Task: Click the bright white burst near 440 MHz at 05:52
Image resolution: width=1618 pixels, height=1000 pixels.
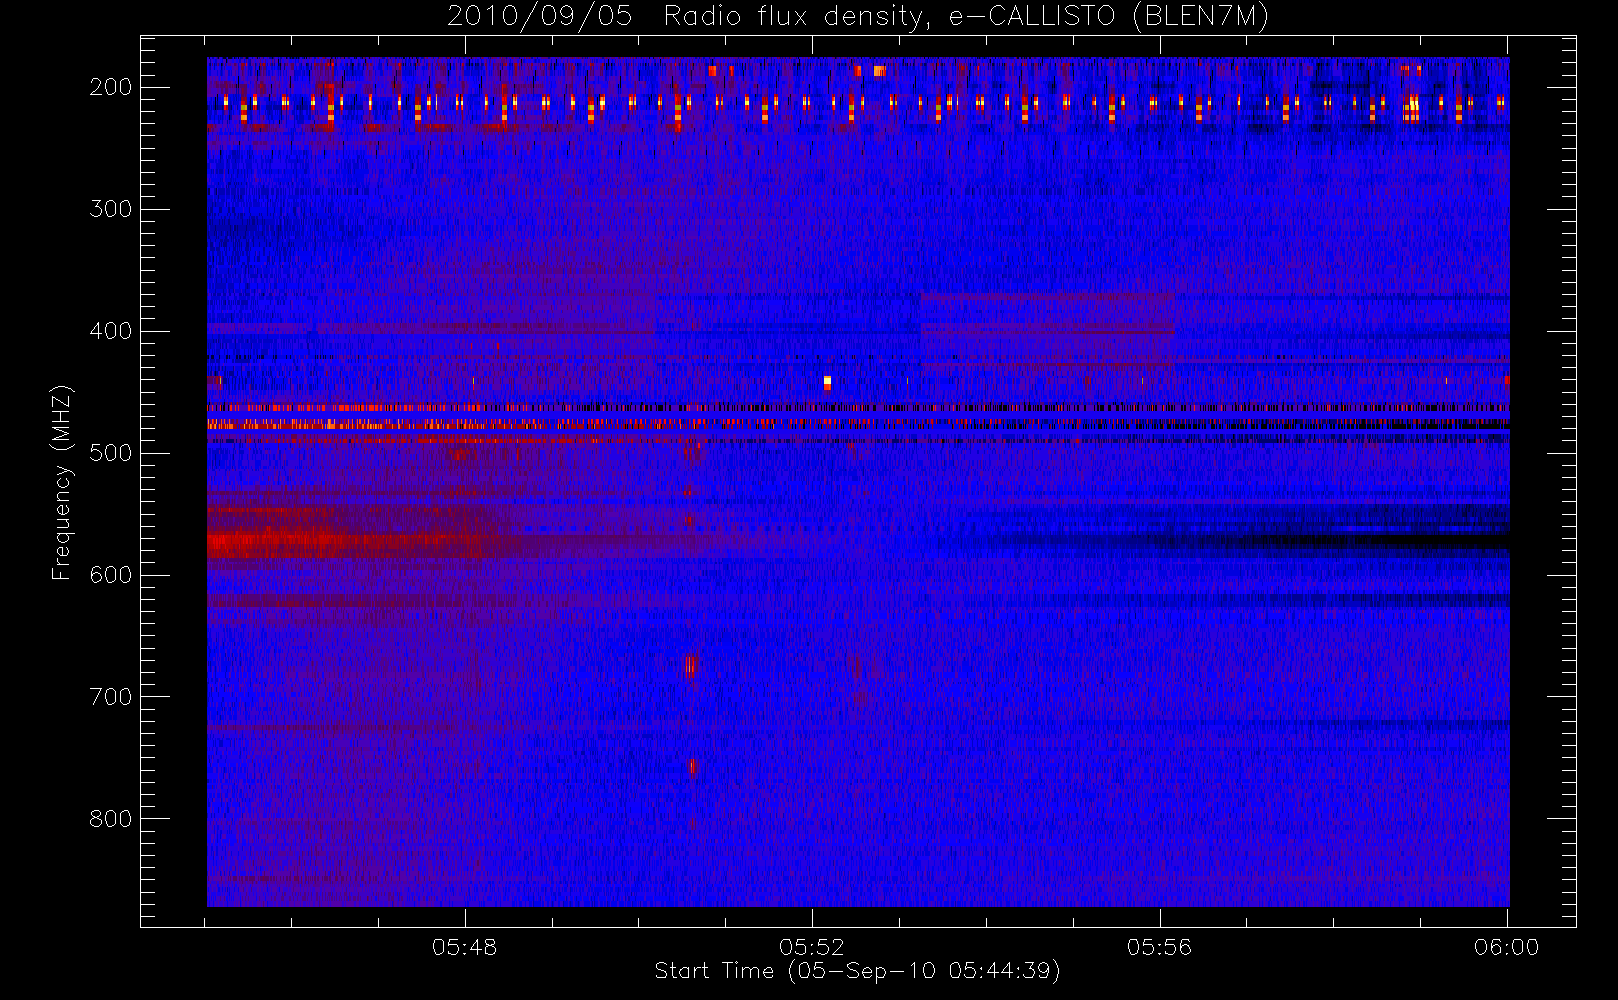Action: pos(827,381)
